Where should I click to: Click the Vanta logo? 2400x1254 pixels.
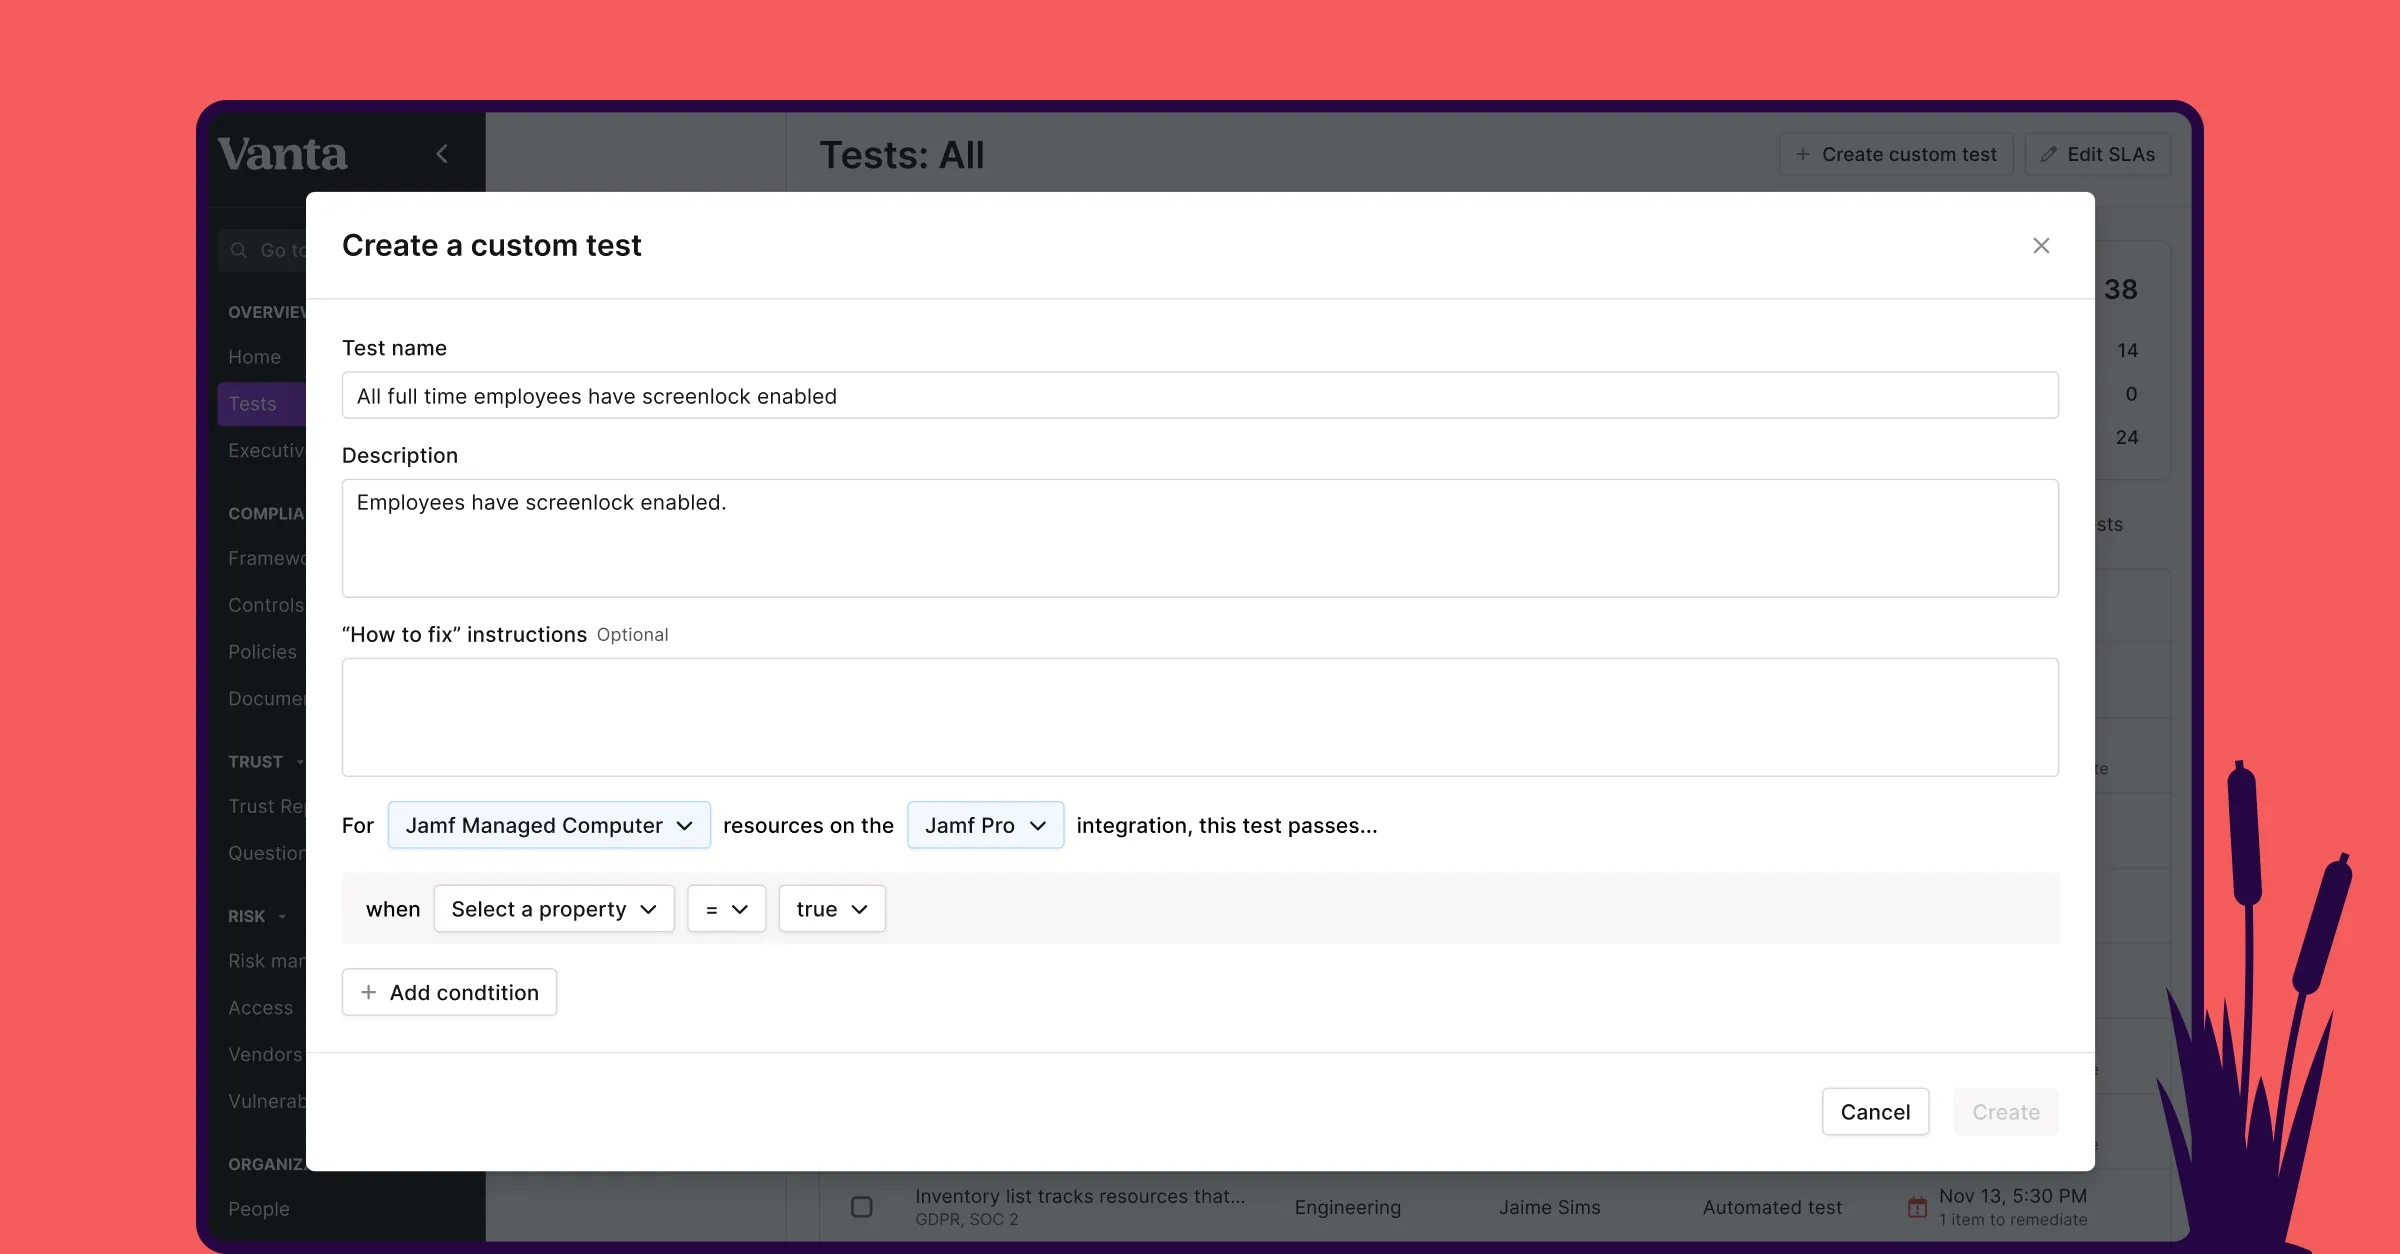(x=281, y=152)
